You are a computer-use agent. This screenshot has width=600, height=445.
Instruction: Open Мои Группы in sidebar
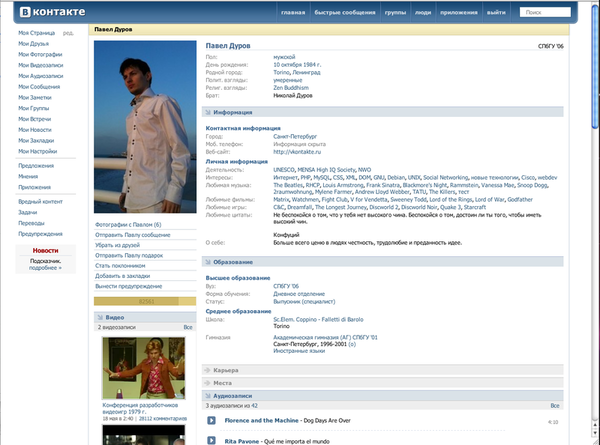click(x=34, y=108)
